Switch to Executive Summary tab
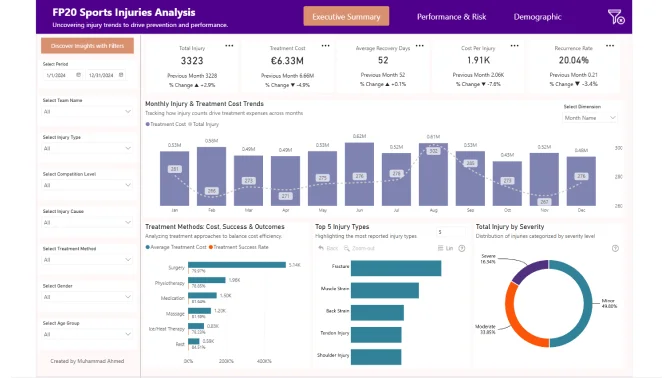The height and width of the screenshot is (378, 672). click(346, 16)
